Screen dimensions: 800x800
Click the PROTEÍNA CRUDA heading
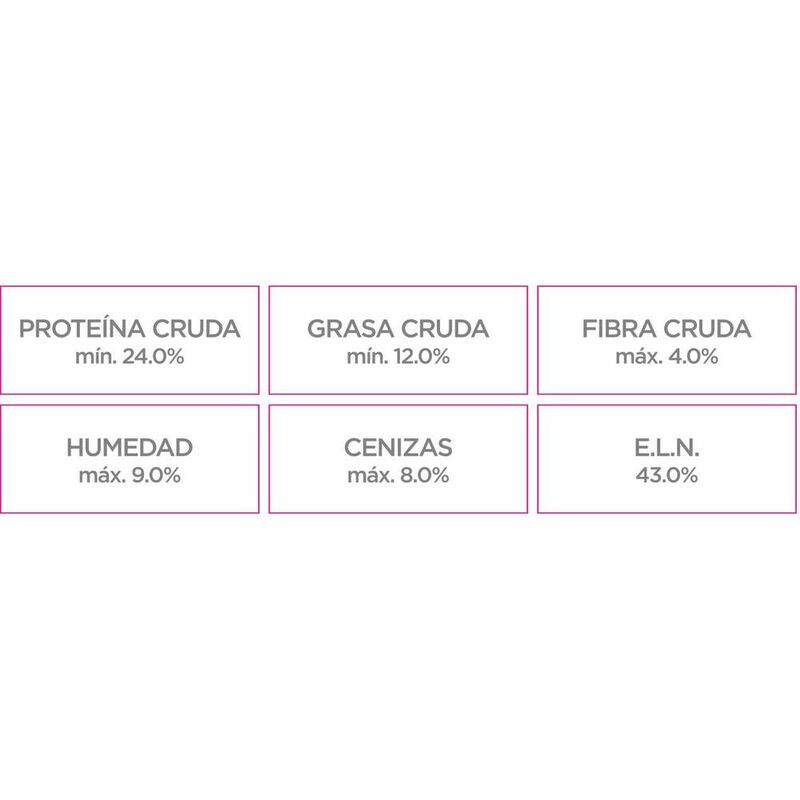point(130,329)
